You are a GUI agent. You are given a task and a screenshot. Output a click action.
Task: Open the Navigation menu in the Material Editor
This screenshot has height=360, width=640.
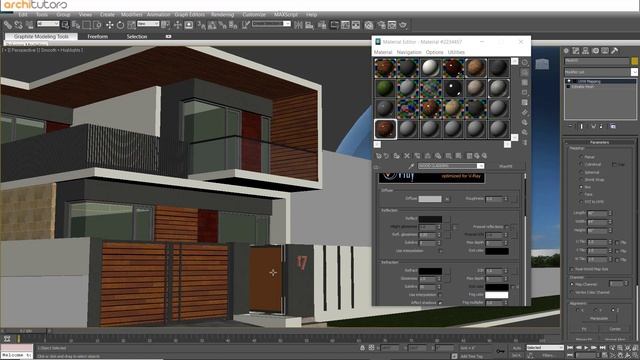pyautogui.click(x=409, y=52)
